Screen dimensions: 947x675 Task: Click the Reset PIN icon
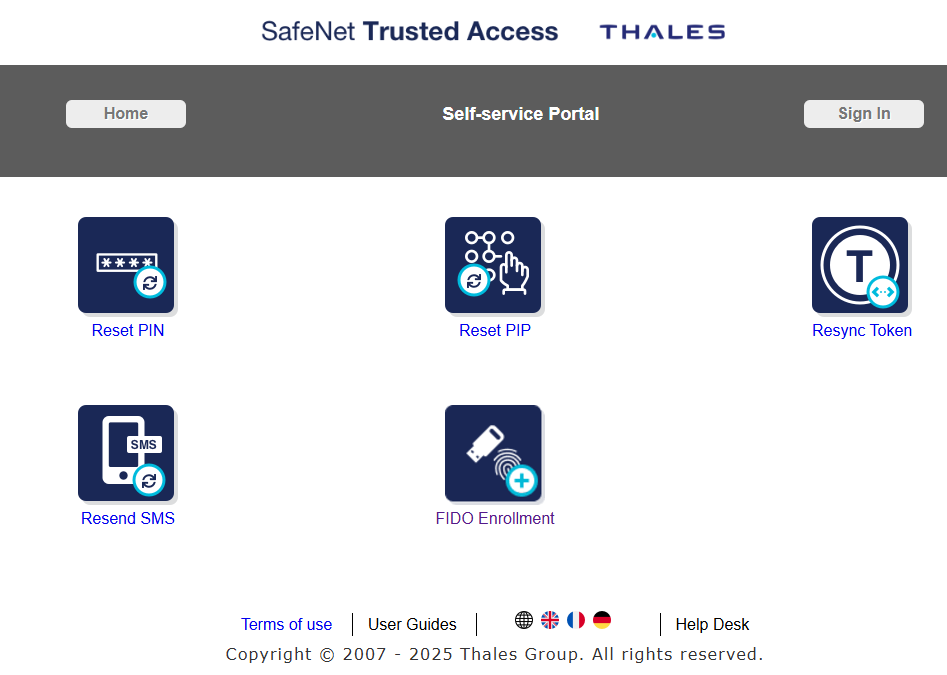click(126, 265)
